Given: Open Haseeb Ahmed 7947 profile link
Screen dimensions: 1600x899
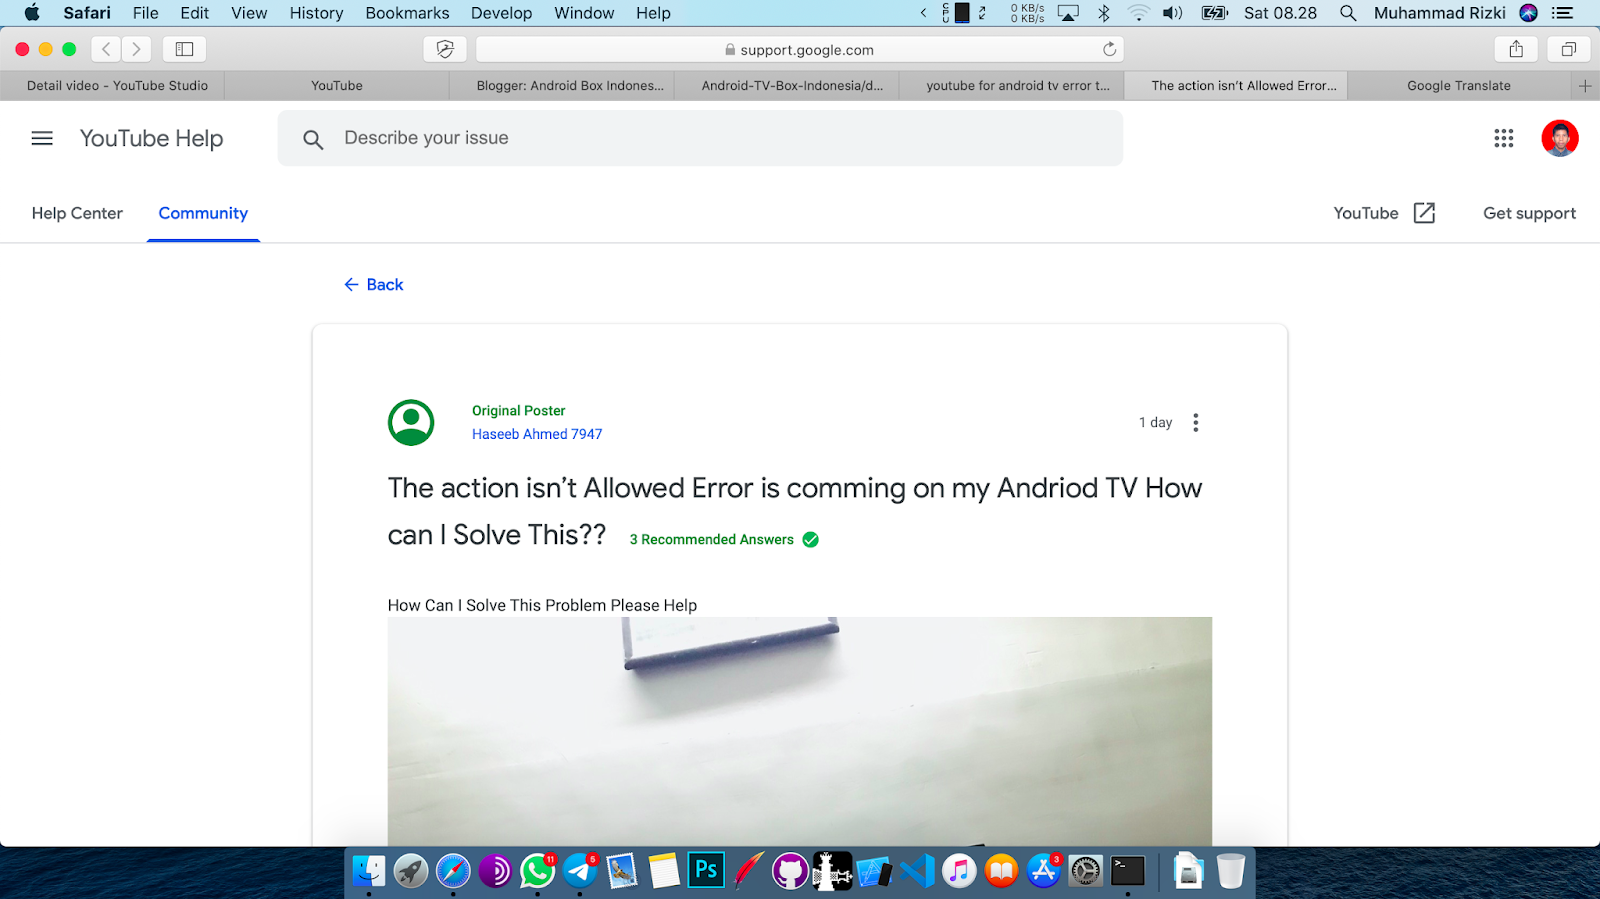Looking at the screenshot, I should click(x=537, y=434).
